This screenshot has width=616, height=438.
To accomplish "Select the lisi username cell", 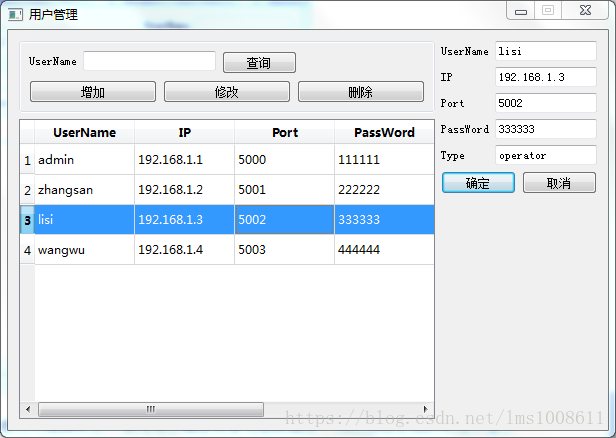I will tap(84, 220).
